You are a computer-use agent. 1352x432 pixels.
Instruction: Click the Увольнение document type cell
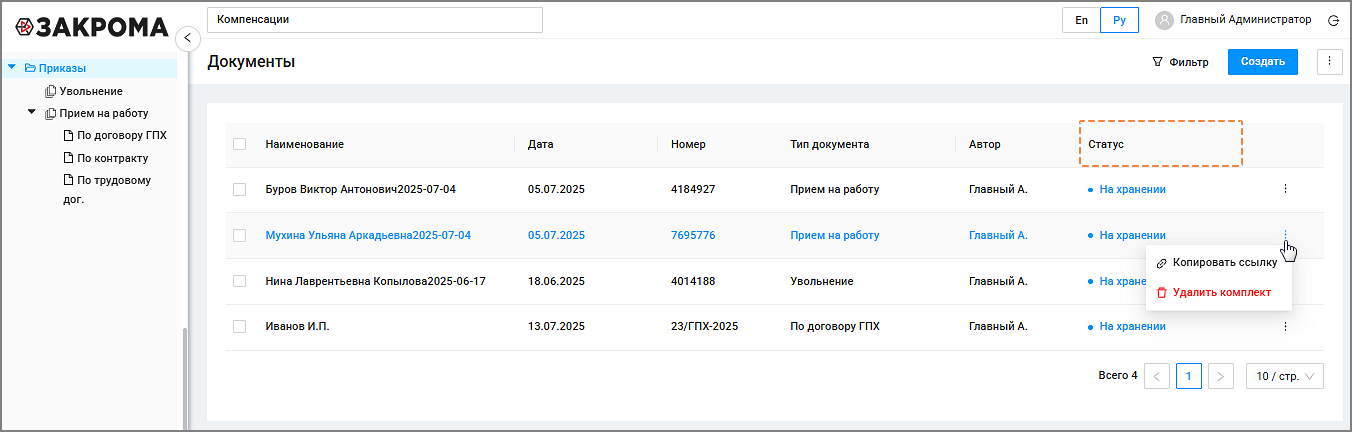821,281
